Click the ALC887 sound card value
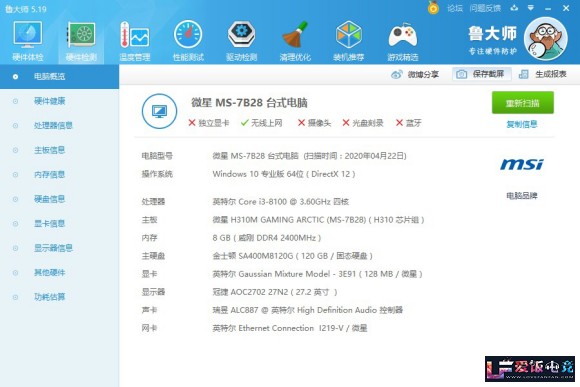Image resolution: width=580 pixels, height=387 pixels. [307, 310]
